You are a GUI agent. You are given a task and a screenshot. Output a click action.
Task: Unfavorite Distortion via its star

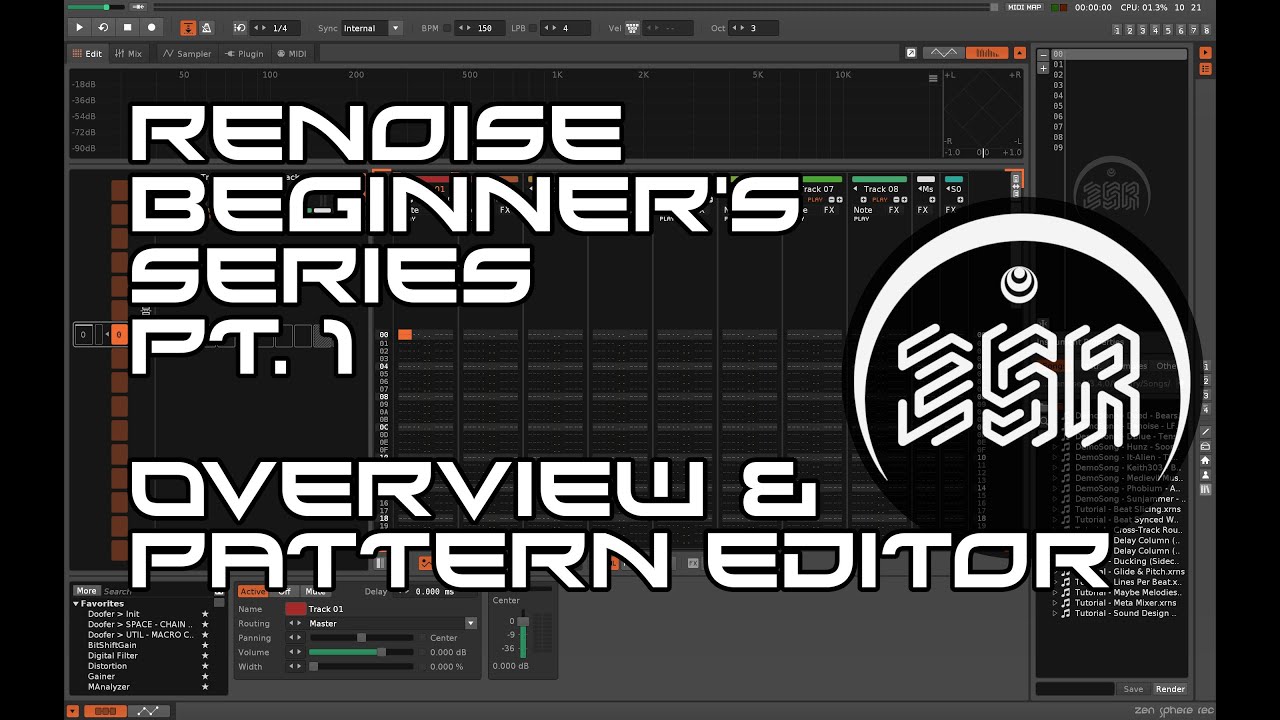pos(205,666)
